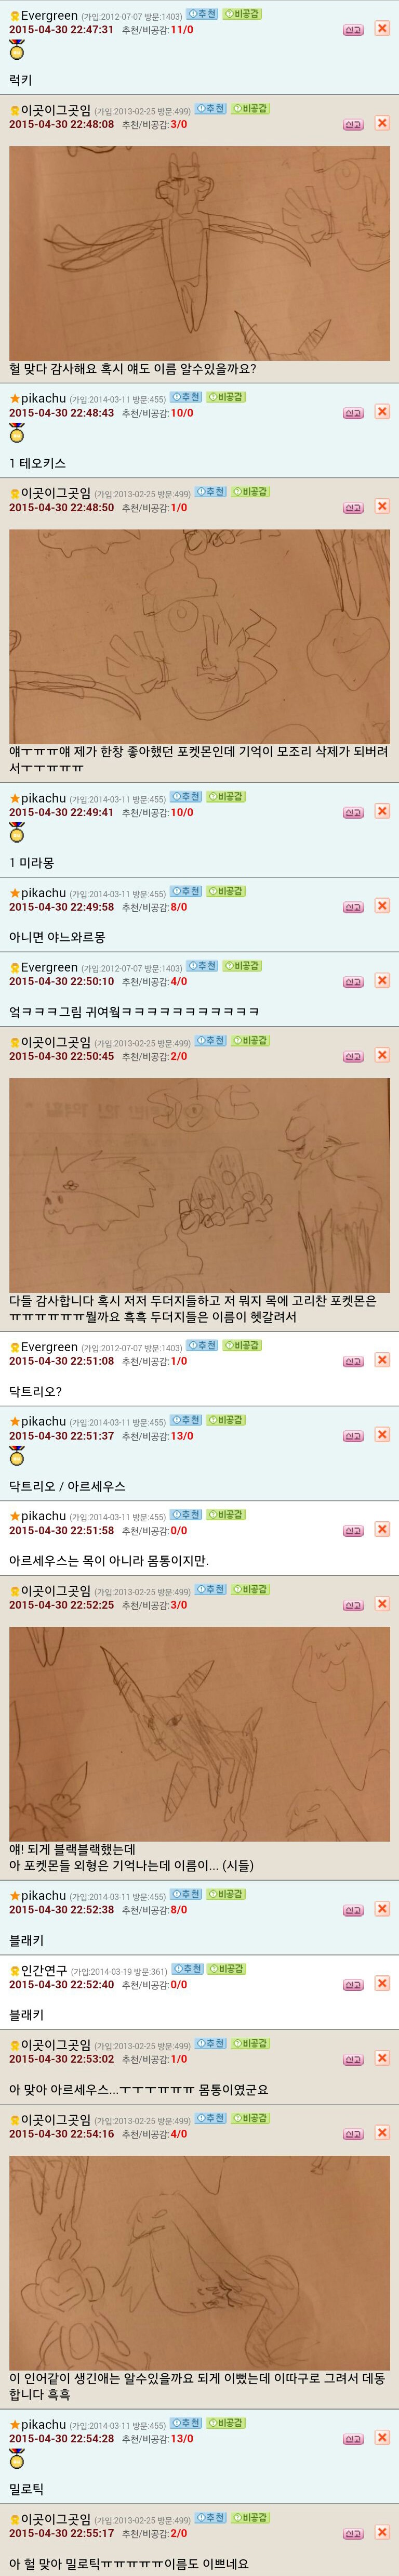The height and width of the screenshot is (2576, 399).
Task: Report pikachu's 테오키스 comment via 신고 icon
Action: click(x=352, y=413)
